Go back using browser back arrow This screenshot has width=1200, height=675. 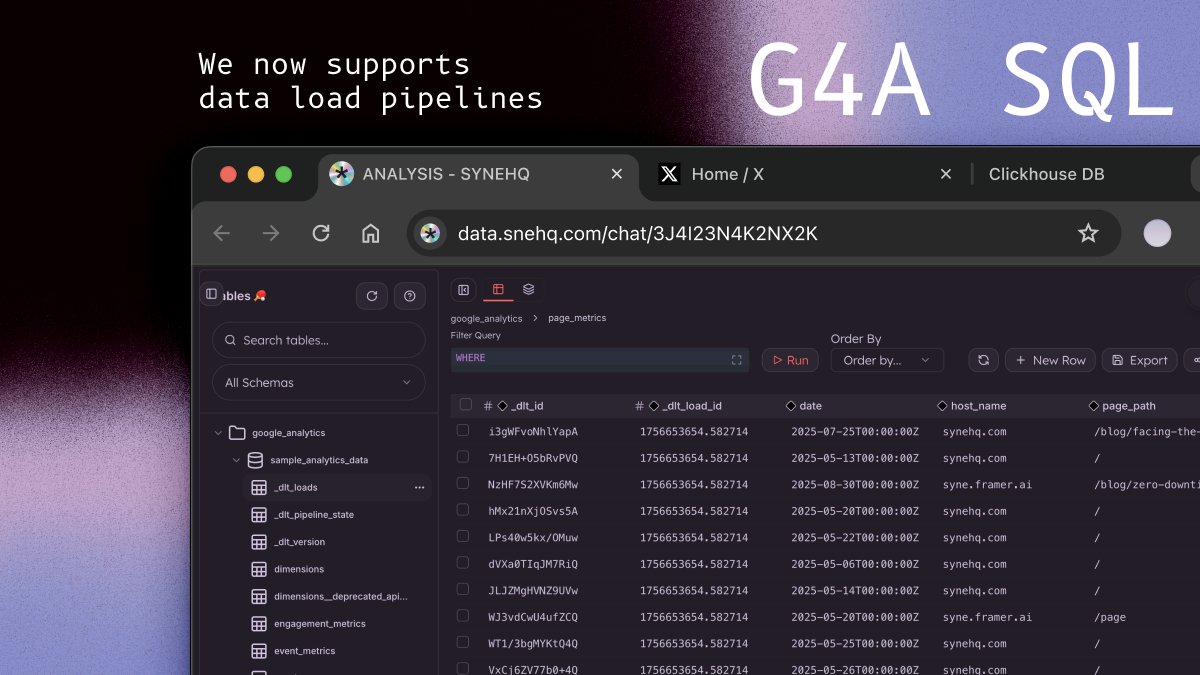[222, 233]
